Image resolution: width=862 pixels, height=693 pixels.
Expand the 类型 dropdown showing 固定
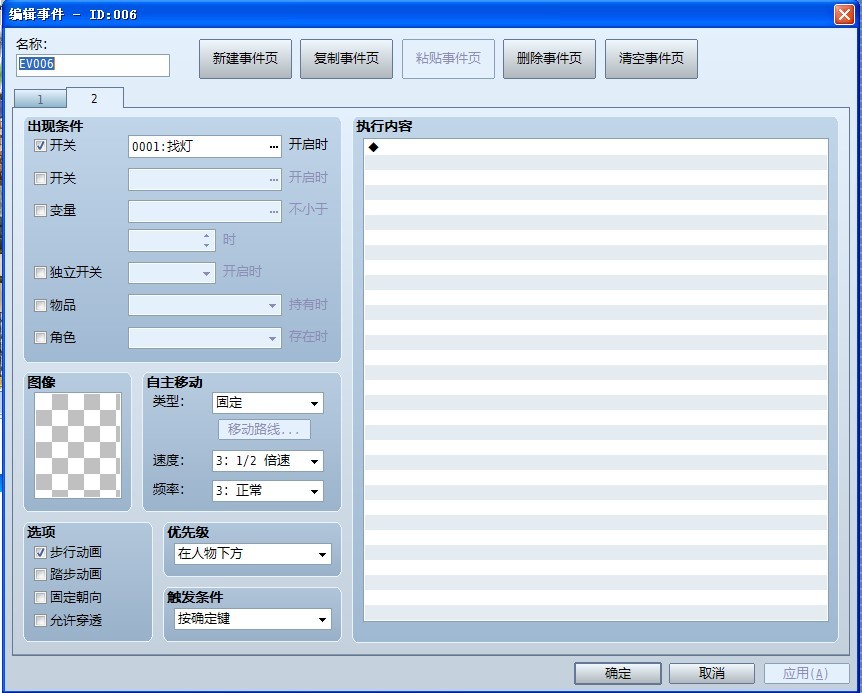(x=268, y=403)
